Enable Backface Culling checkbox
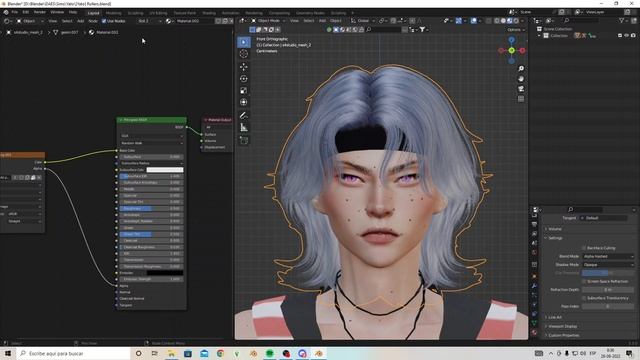The width and height of the screenshot is (640, 360). (584, 248)
